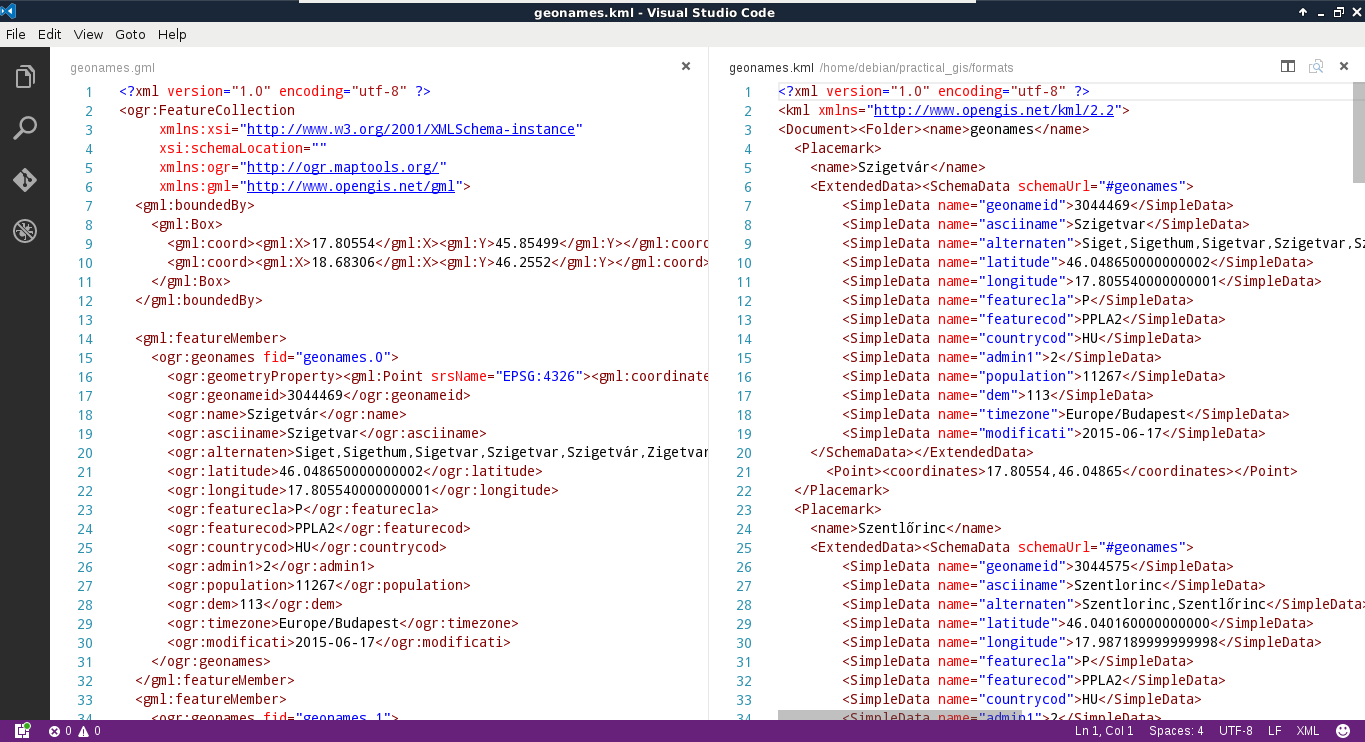1365x742 pixels.
Task: Click the project status icon in status bar
Action: point(22,731)
